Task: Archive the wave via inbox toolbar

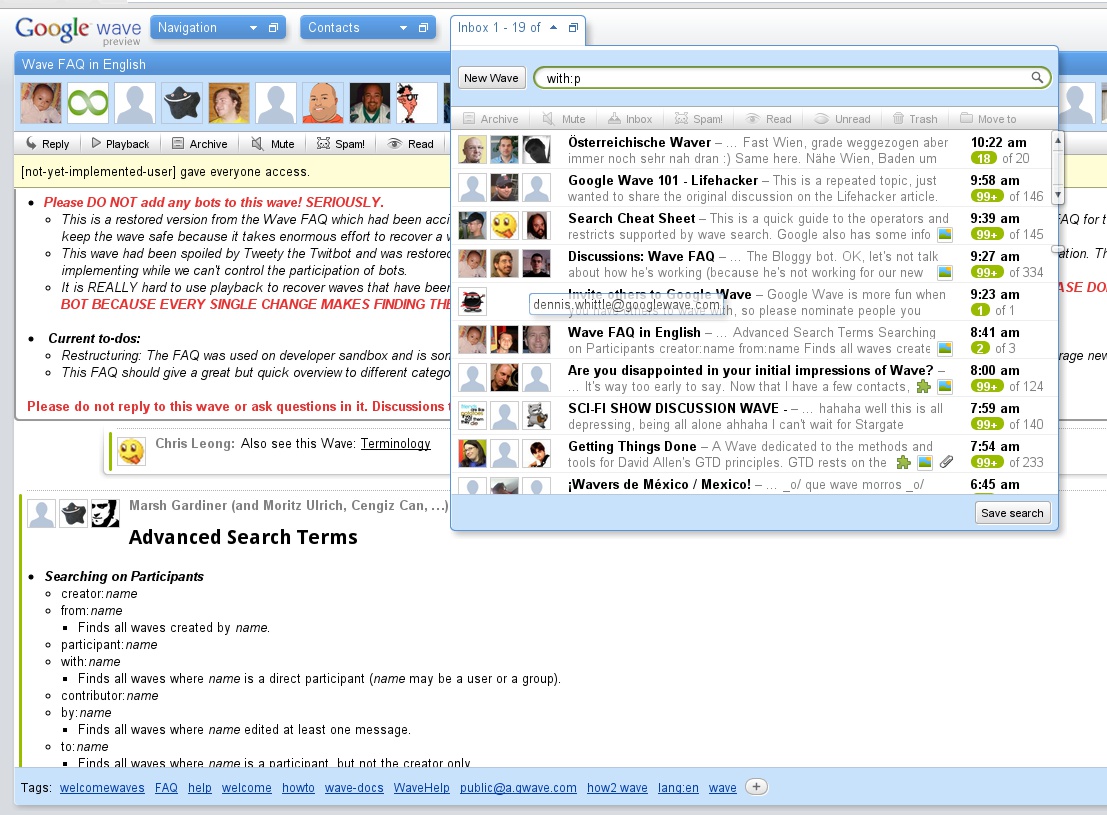Action: coord(491,119)
